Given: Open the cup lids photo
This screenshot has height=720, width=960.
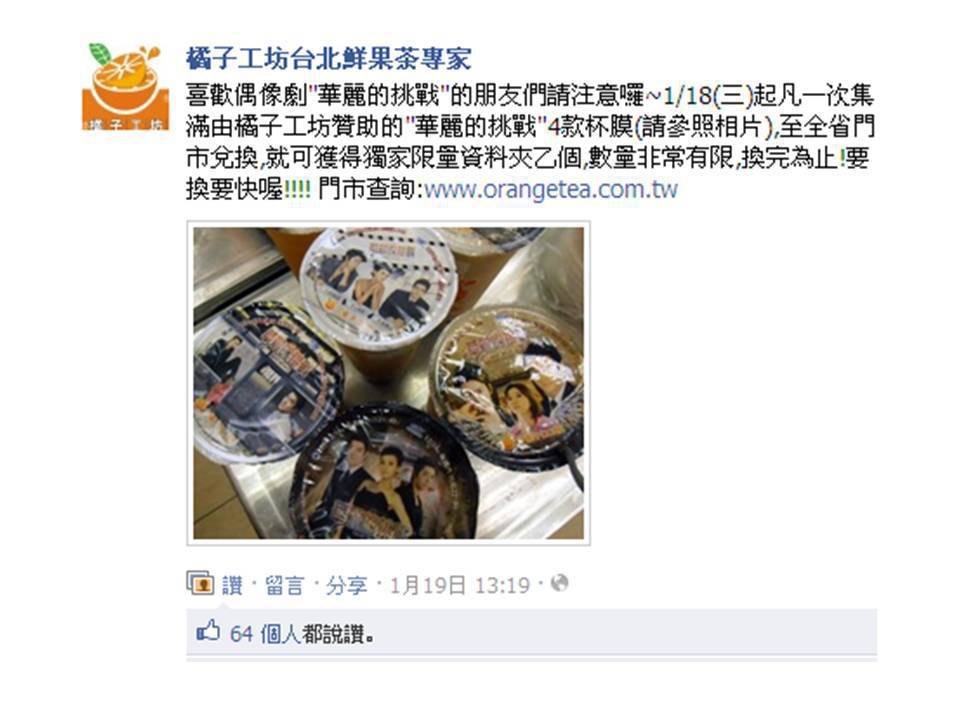Looking at the screenshot, I should (389, 383).
